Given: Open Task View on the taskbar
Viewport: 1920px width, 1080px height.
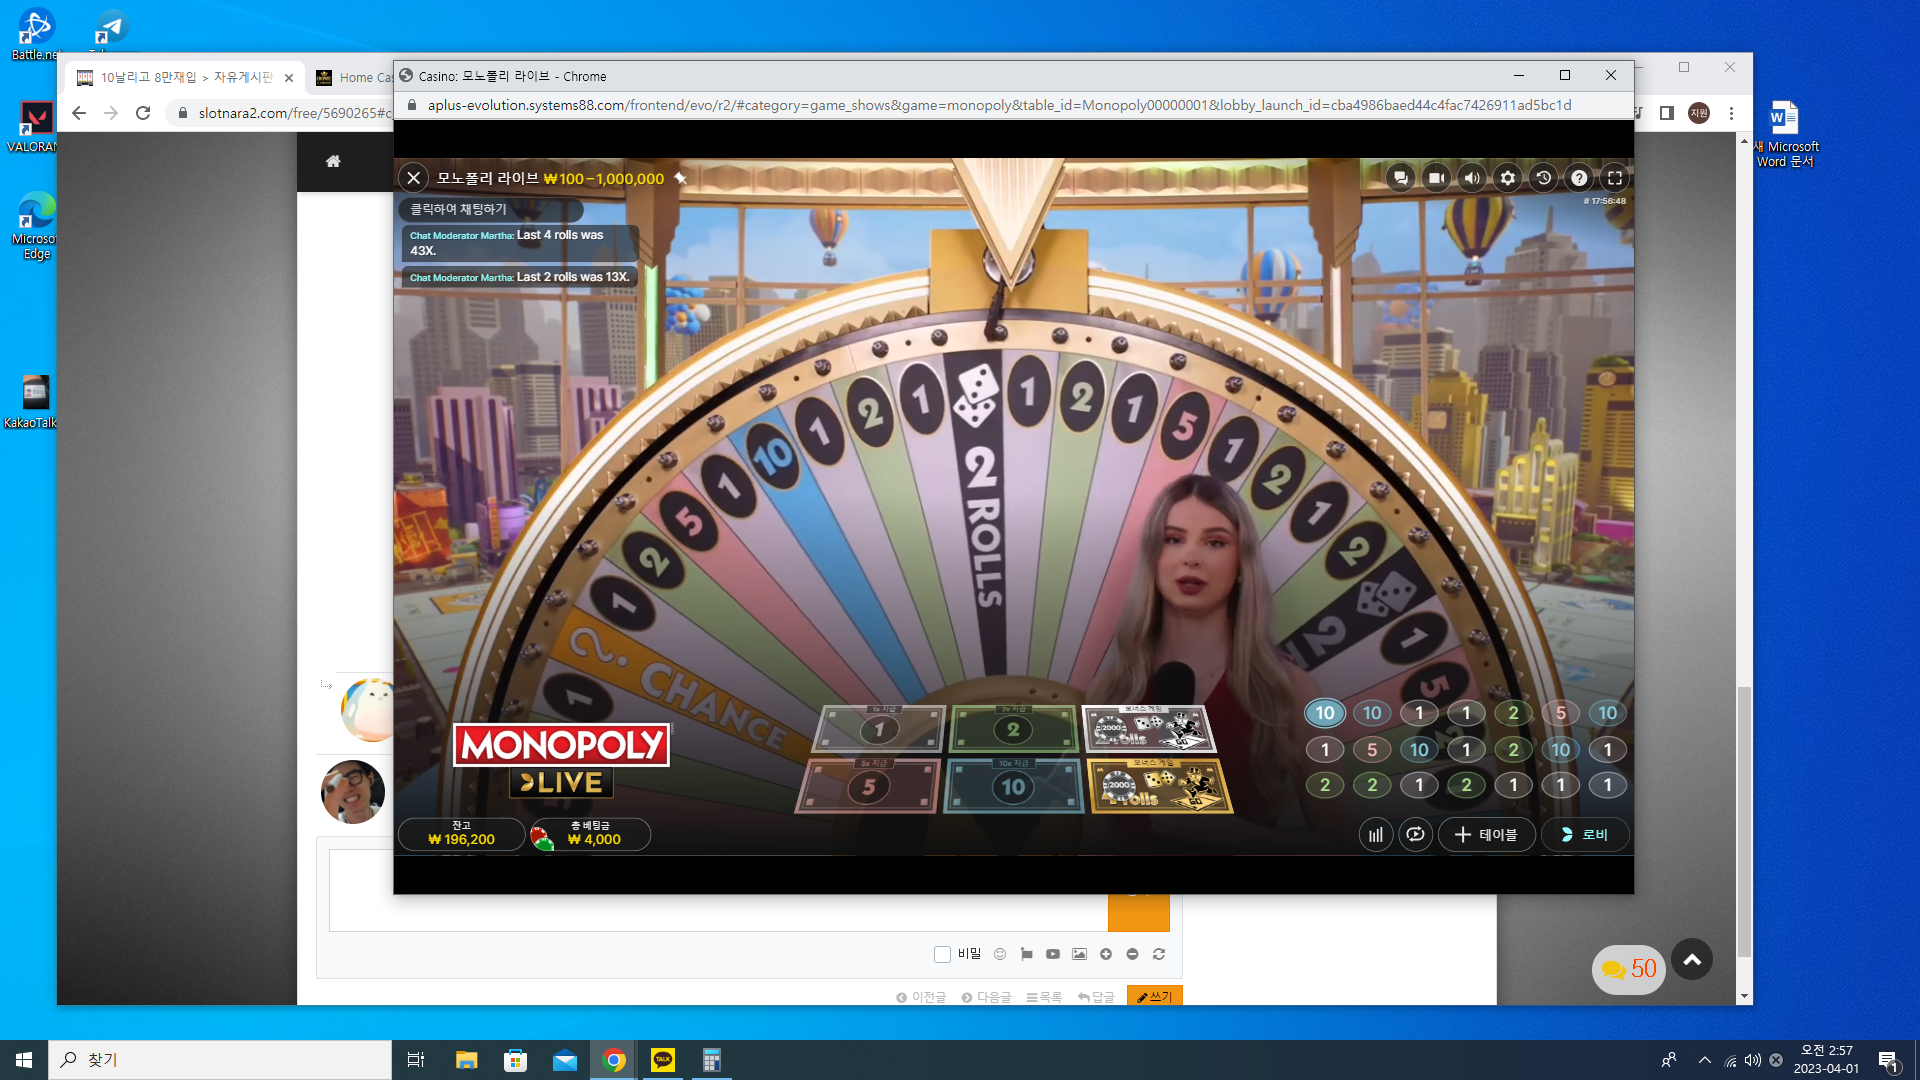Looking at the screenshot, I should tap(416, 1060).
